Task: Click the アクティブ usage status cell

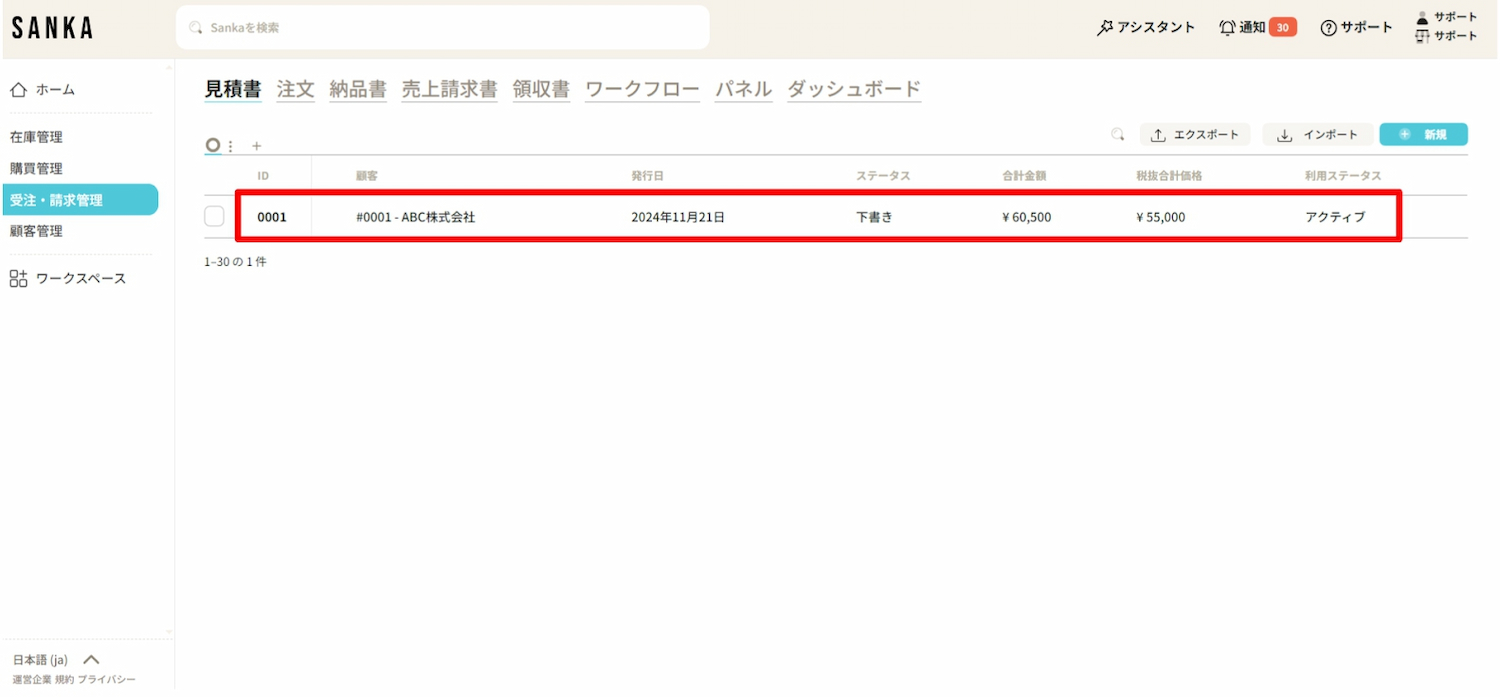Action: point(1335,217)
